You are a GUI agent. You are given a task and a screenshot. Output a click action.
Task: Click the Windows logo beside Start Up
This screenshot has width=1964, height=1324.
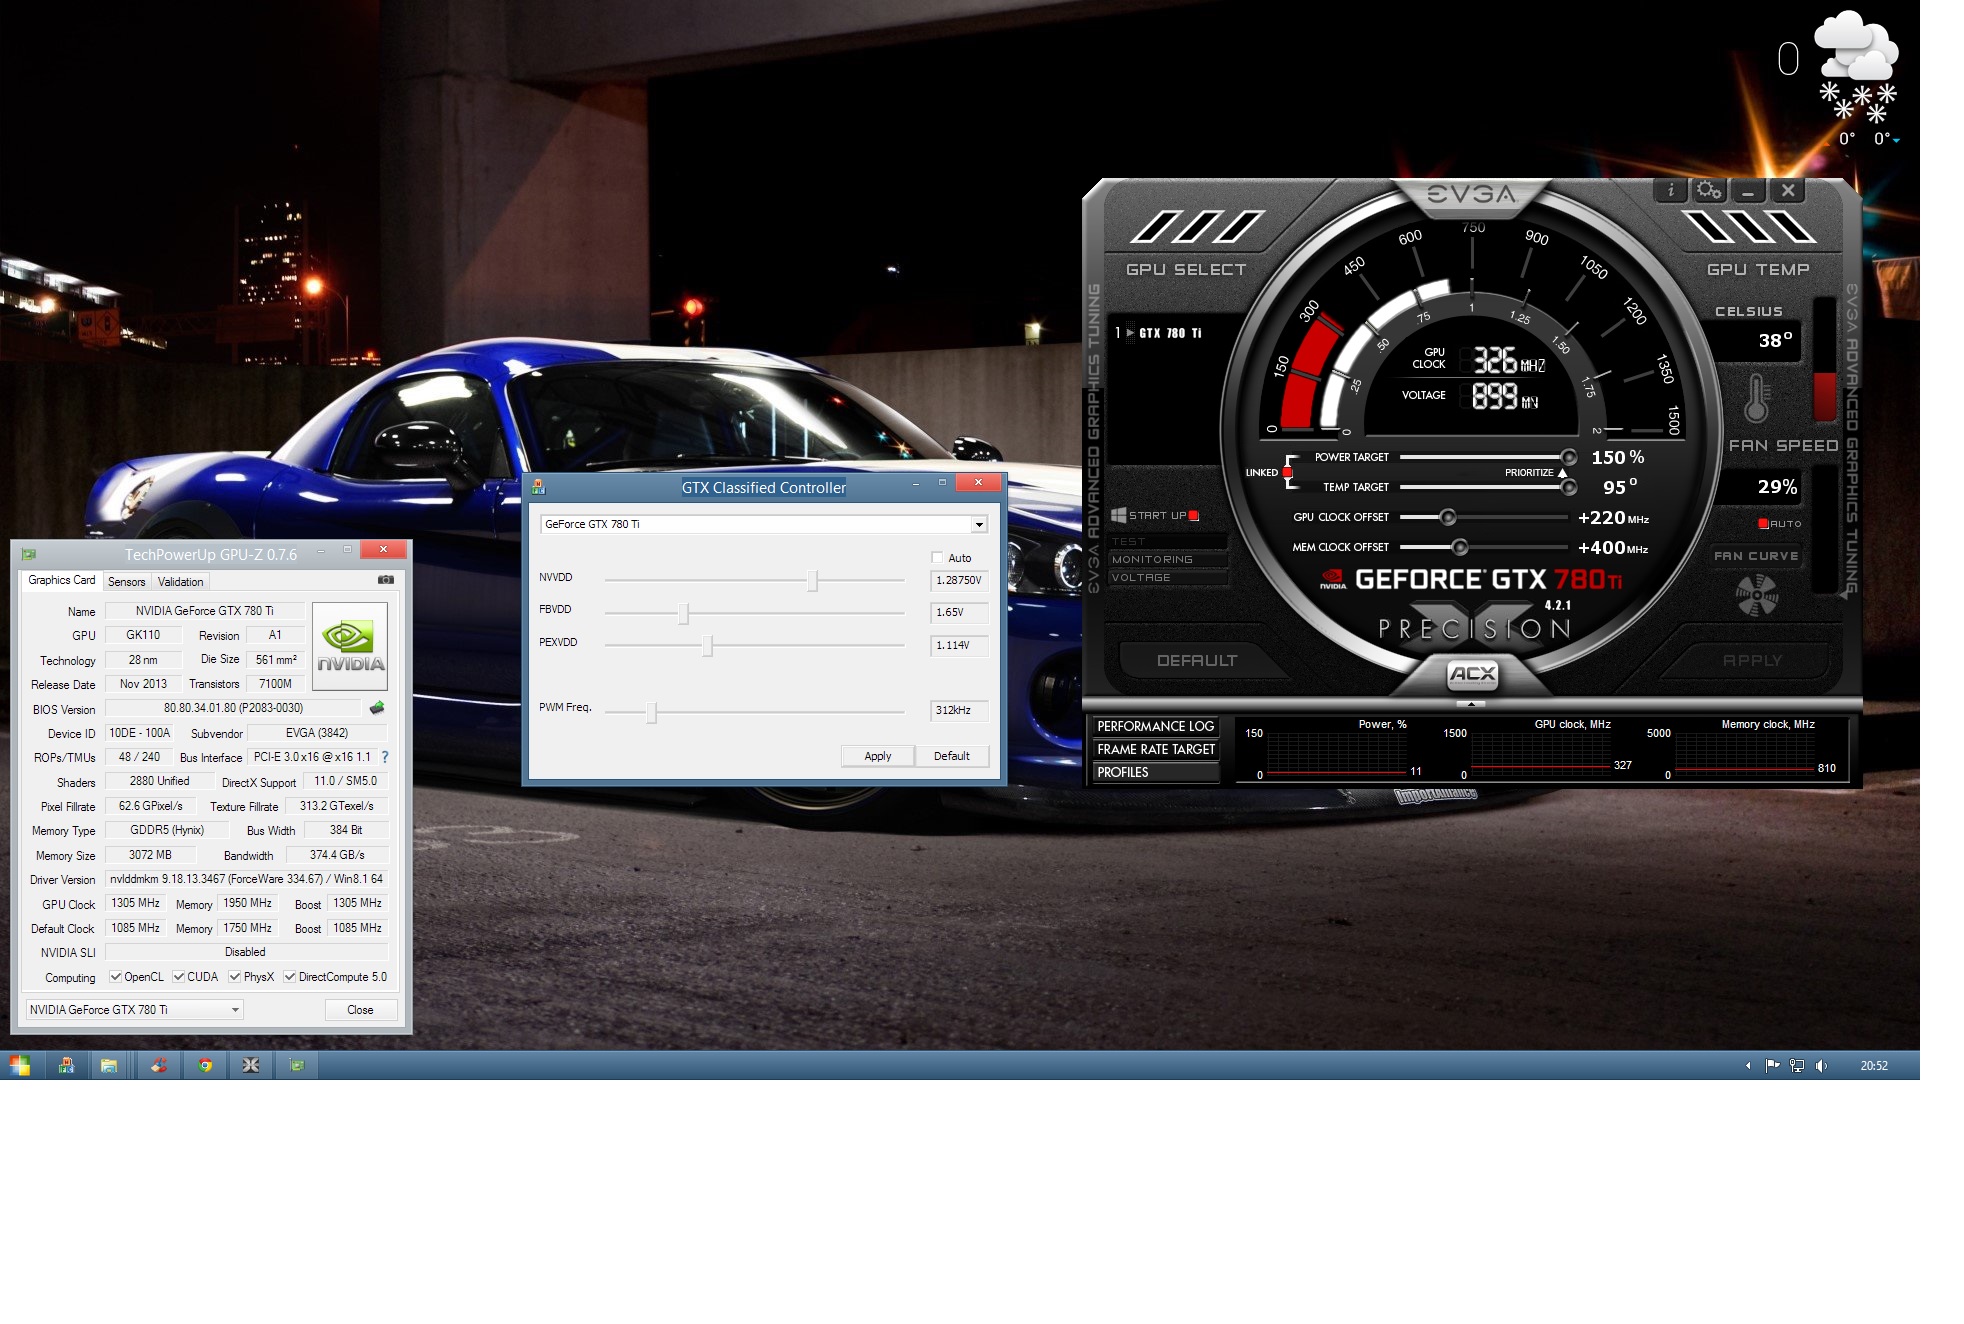click(1118, 515)
